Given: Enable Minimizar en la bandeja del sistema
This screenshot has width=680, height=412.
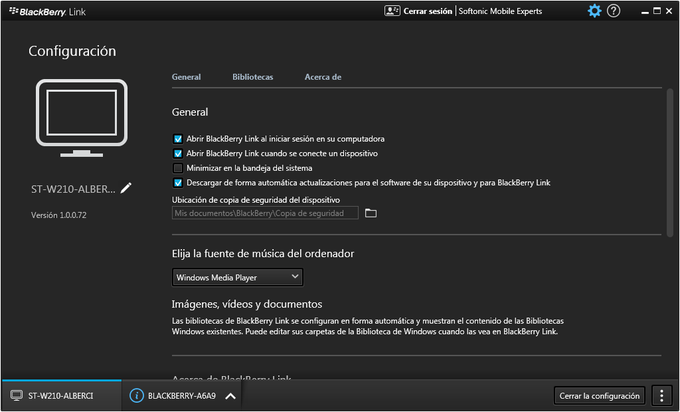Looking at the screenshot, I should pyautogui.click(x=178, y=168).
